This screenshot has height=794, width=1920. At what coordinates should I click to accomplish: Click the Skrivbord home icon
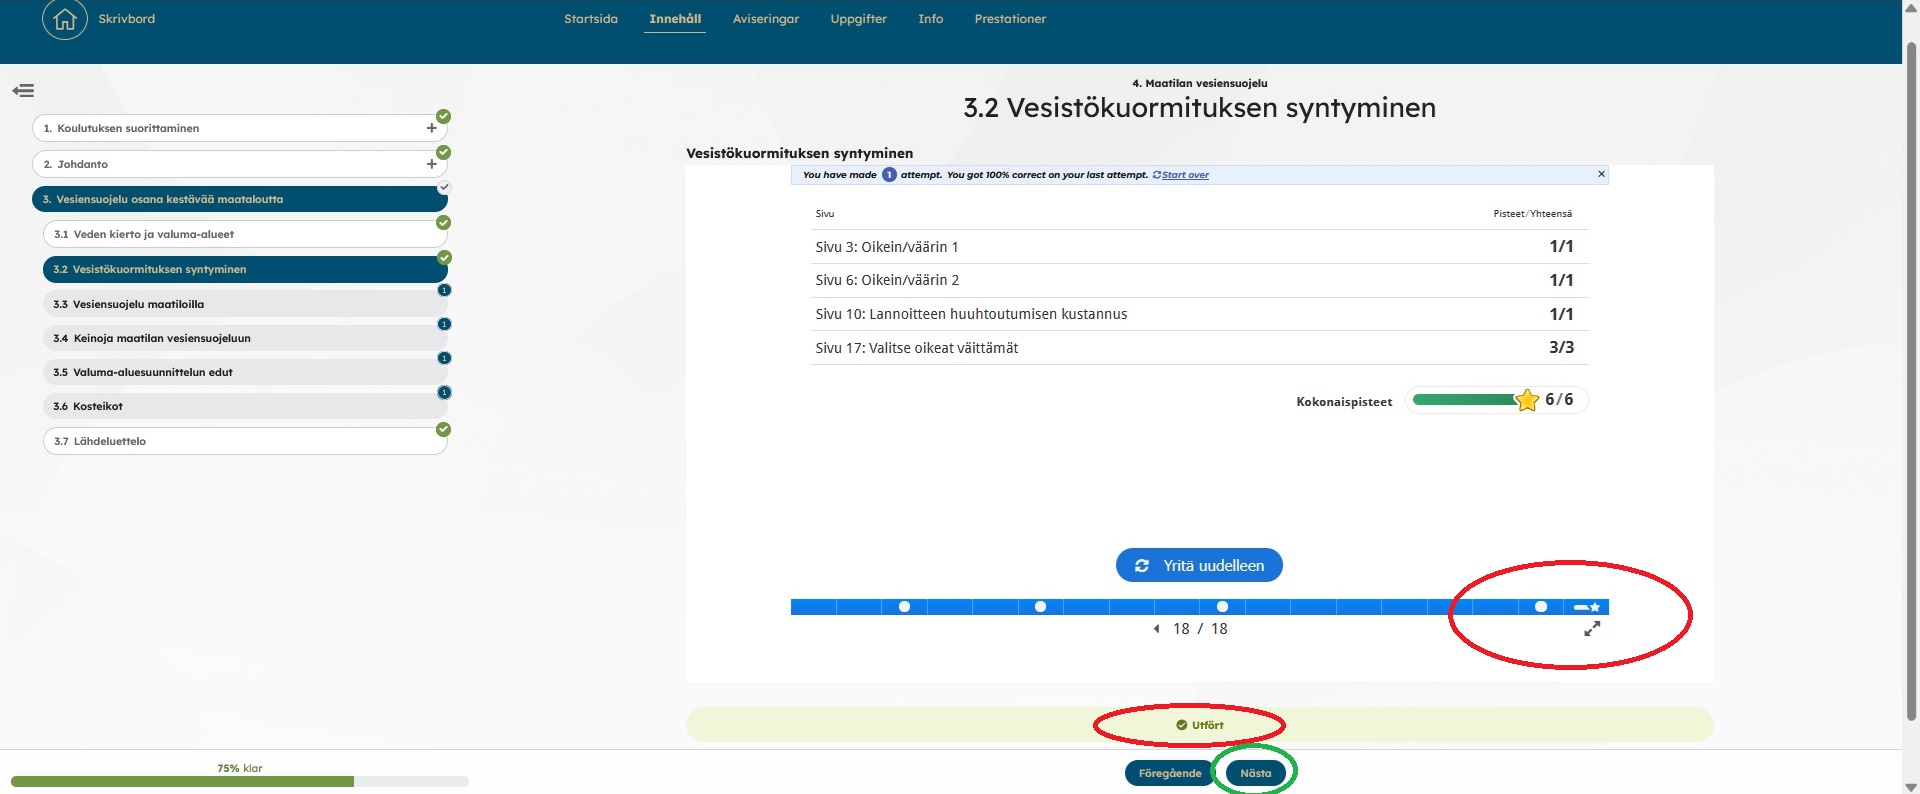tap(65, 20)
